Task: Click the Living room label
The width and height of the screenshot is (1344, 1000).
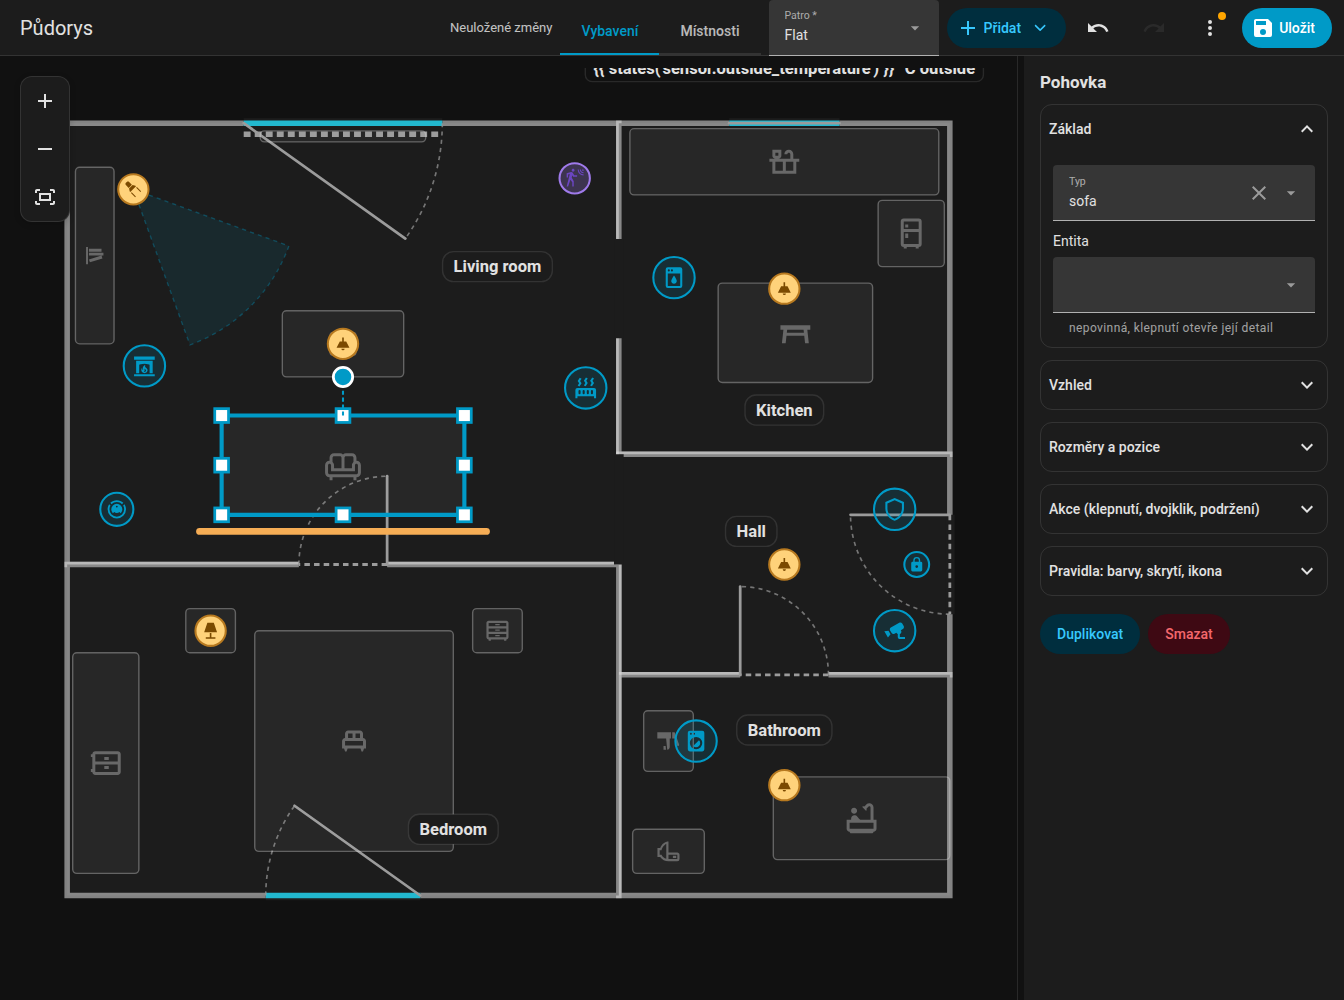Action: click(497, 267)
